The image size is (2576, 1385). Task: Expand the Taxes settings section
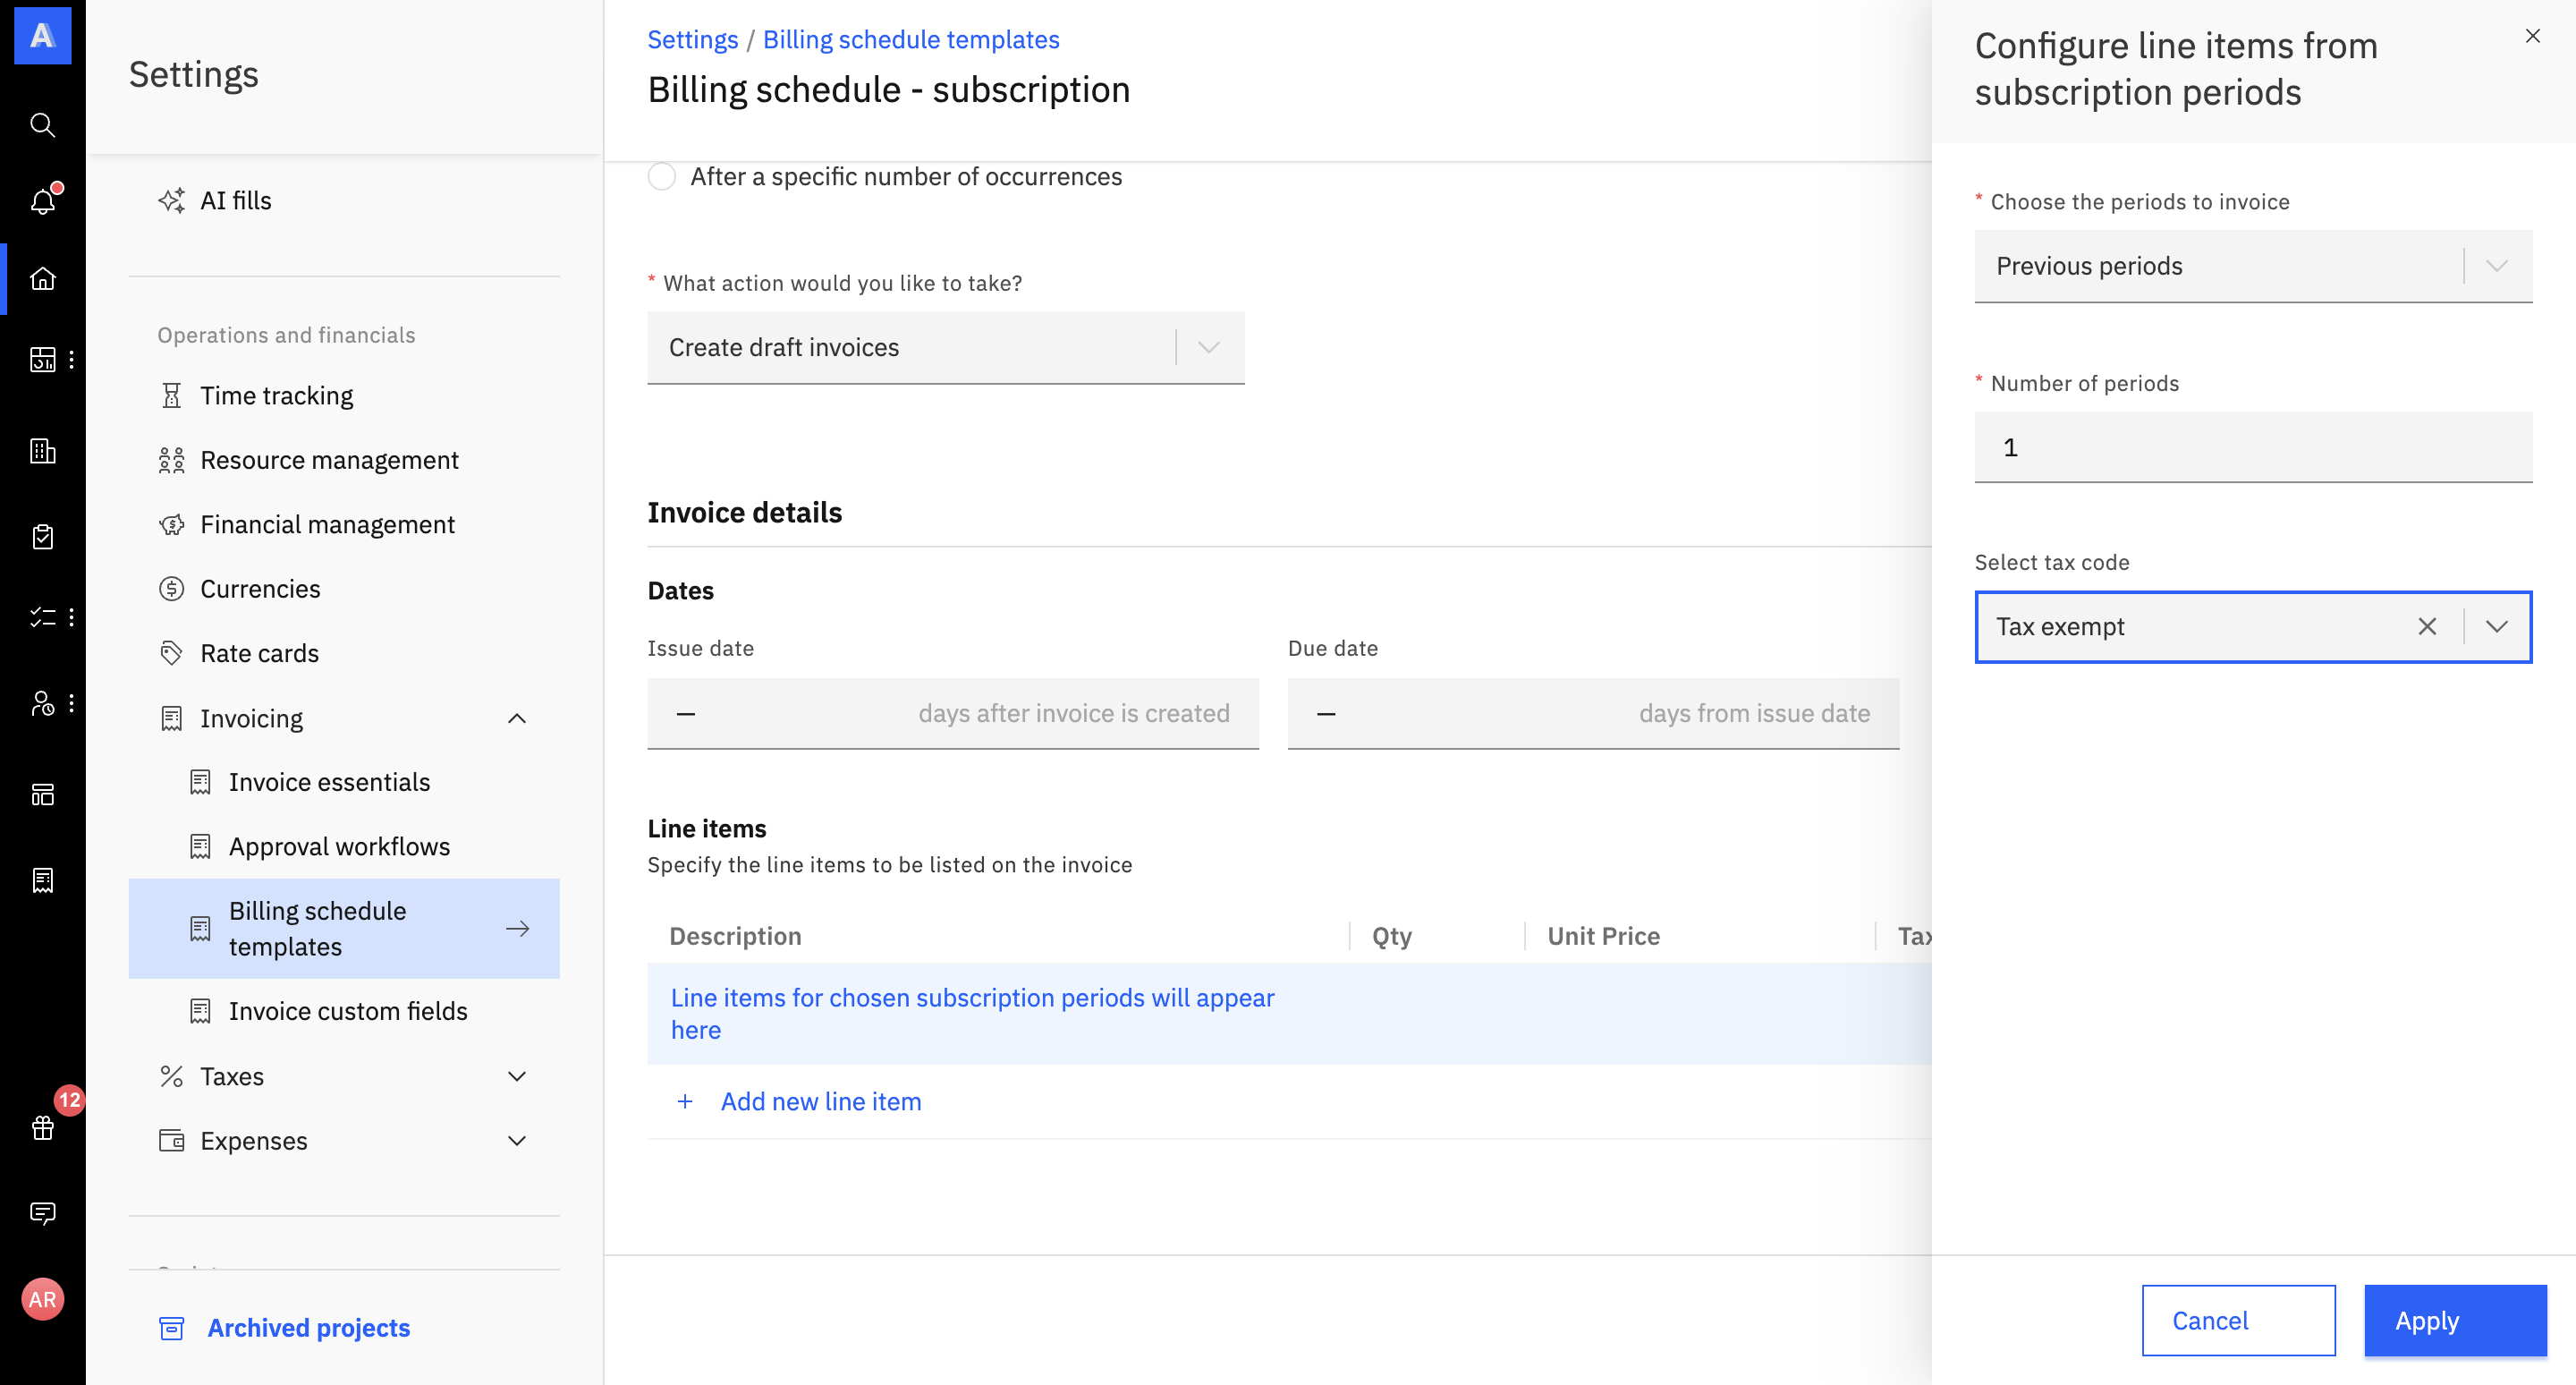point(516,1076)
